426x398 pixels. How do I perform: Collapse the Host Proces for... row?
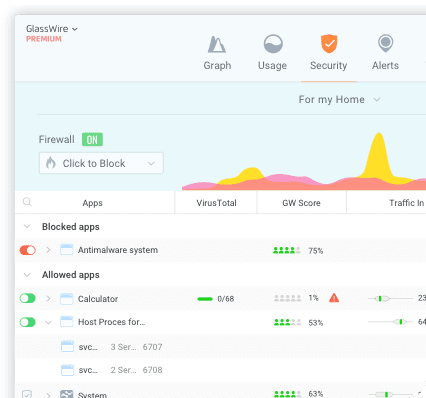pyautogui.click(x=48, y=322)
